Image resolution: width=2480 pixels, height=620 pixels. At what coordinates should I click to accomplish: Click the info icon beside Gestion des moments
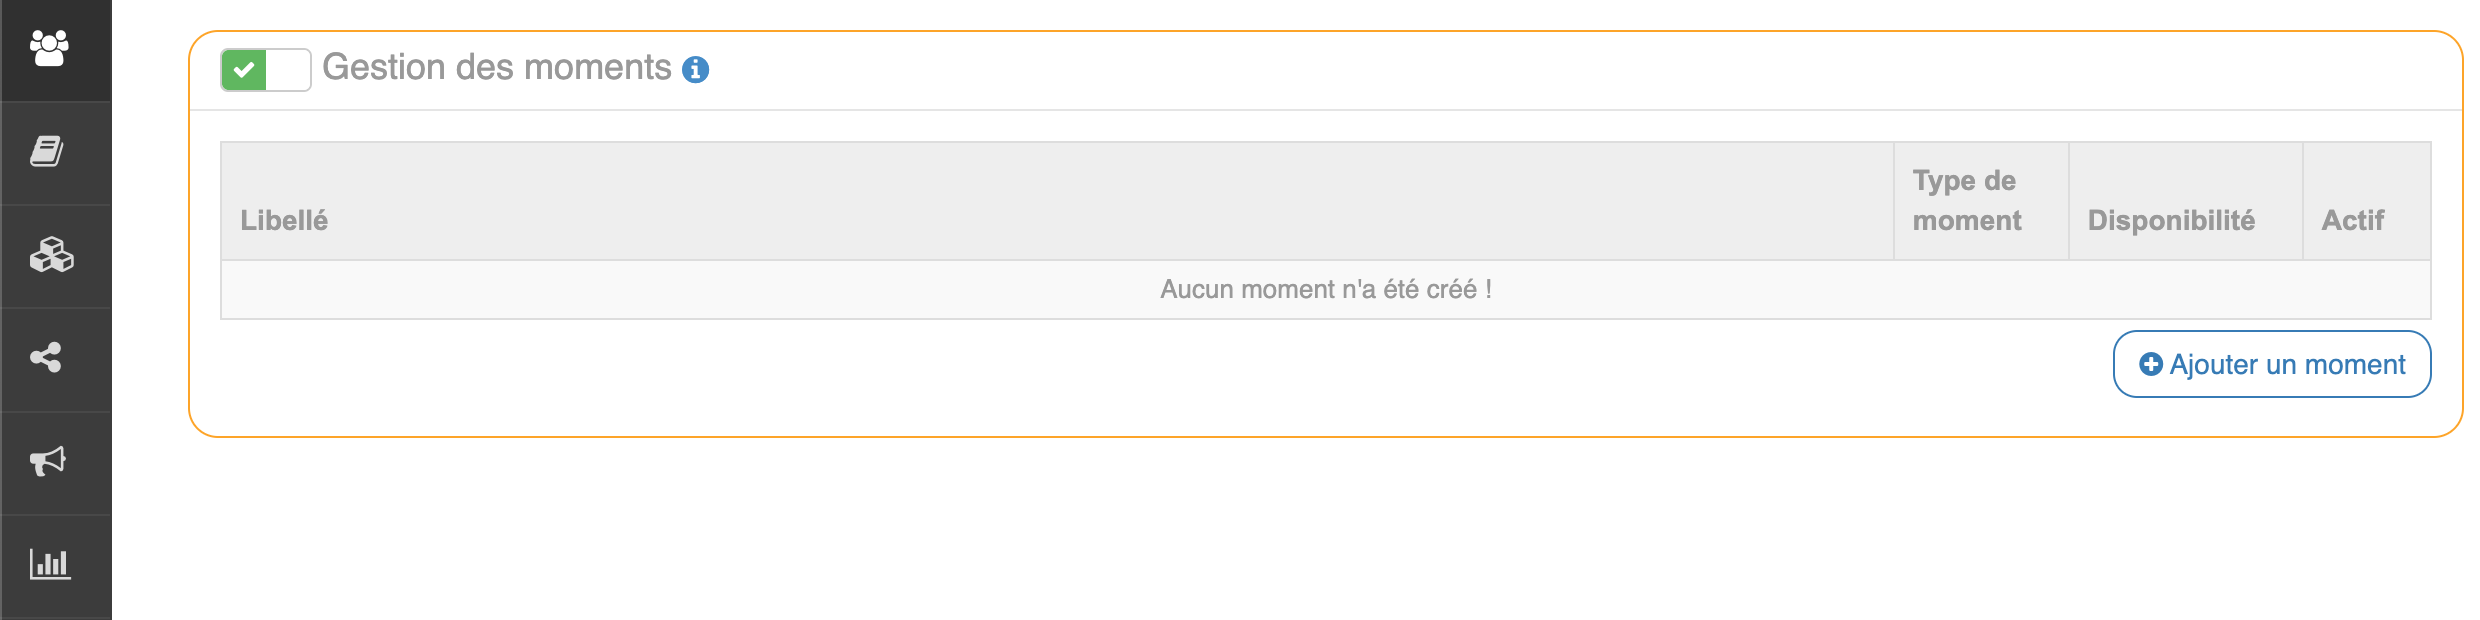click(x=695, y=70)
